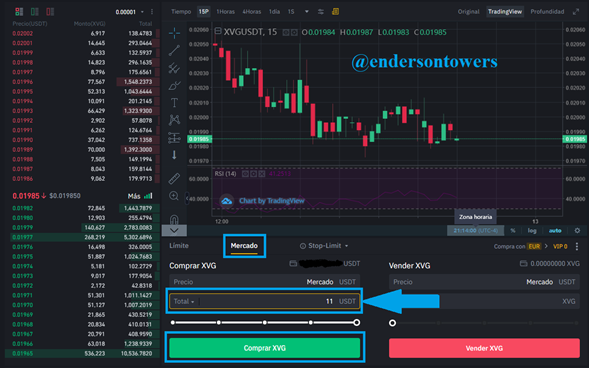Switch to the Profundidad chart view
589x368 pixels.
click(547, 12)
